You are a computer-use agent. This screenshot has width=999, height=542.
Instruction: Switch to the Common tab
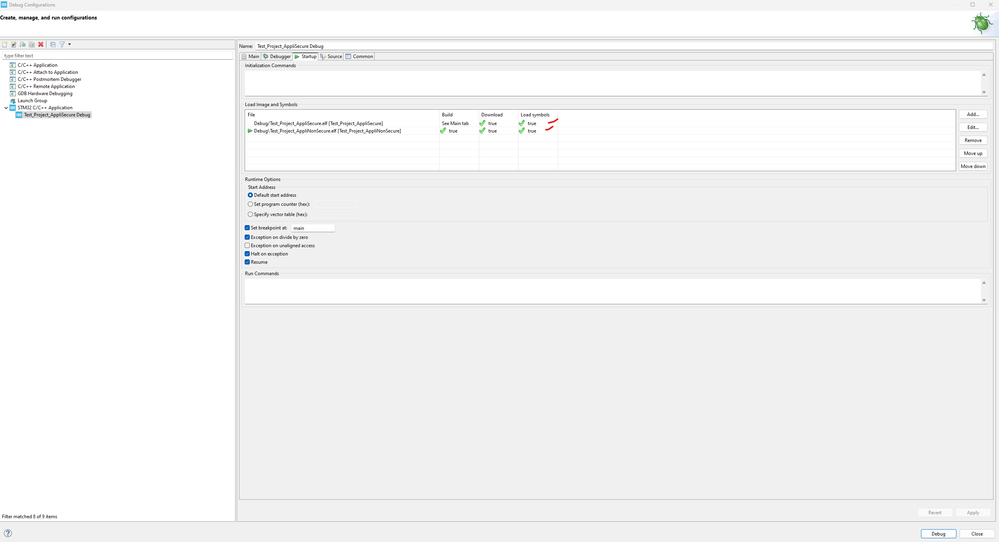coord(359,57)
